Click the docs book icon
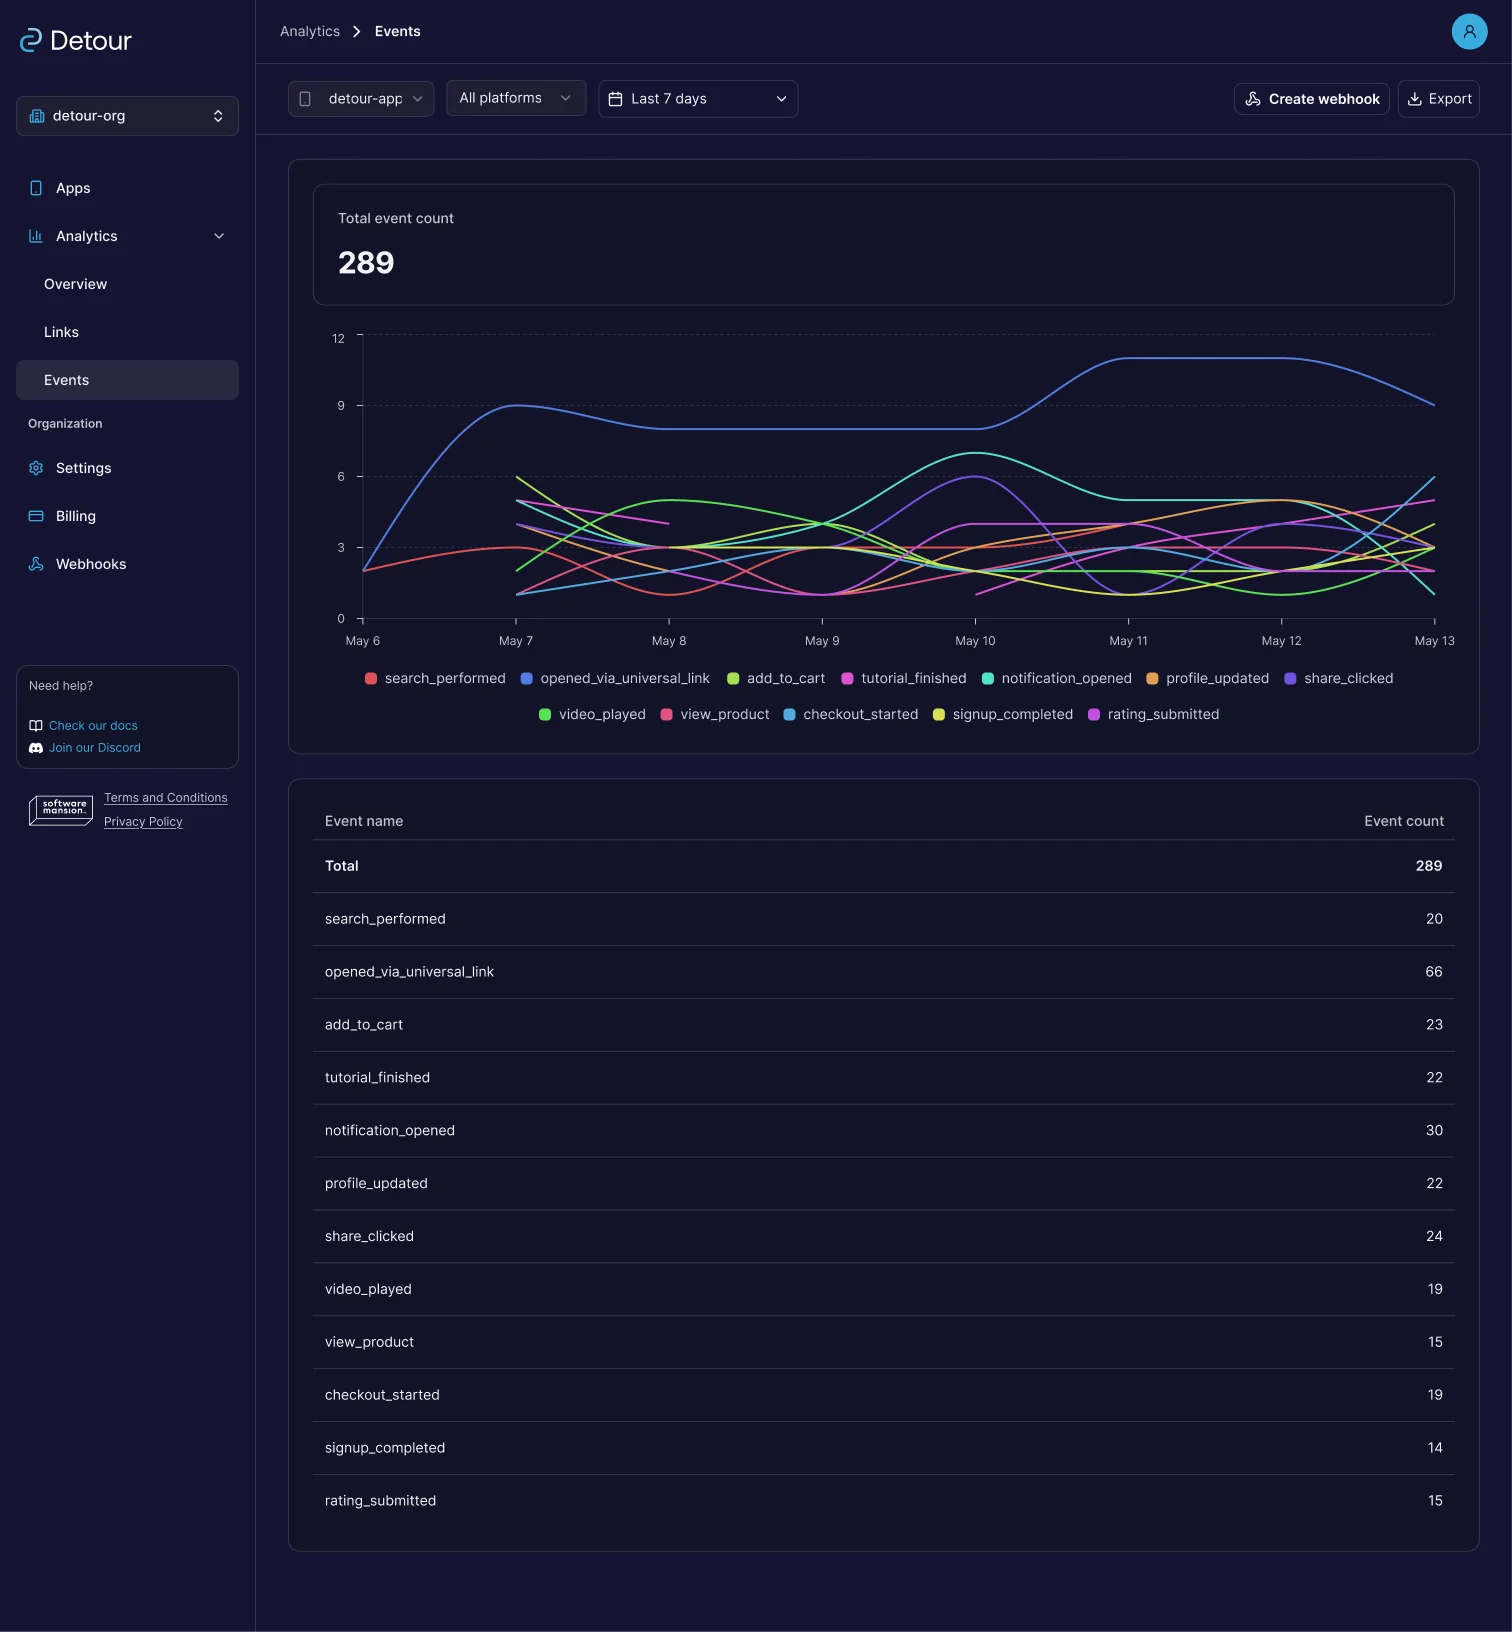This screenshot has height=1632, width=1512. click(x=36, y=726)
